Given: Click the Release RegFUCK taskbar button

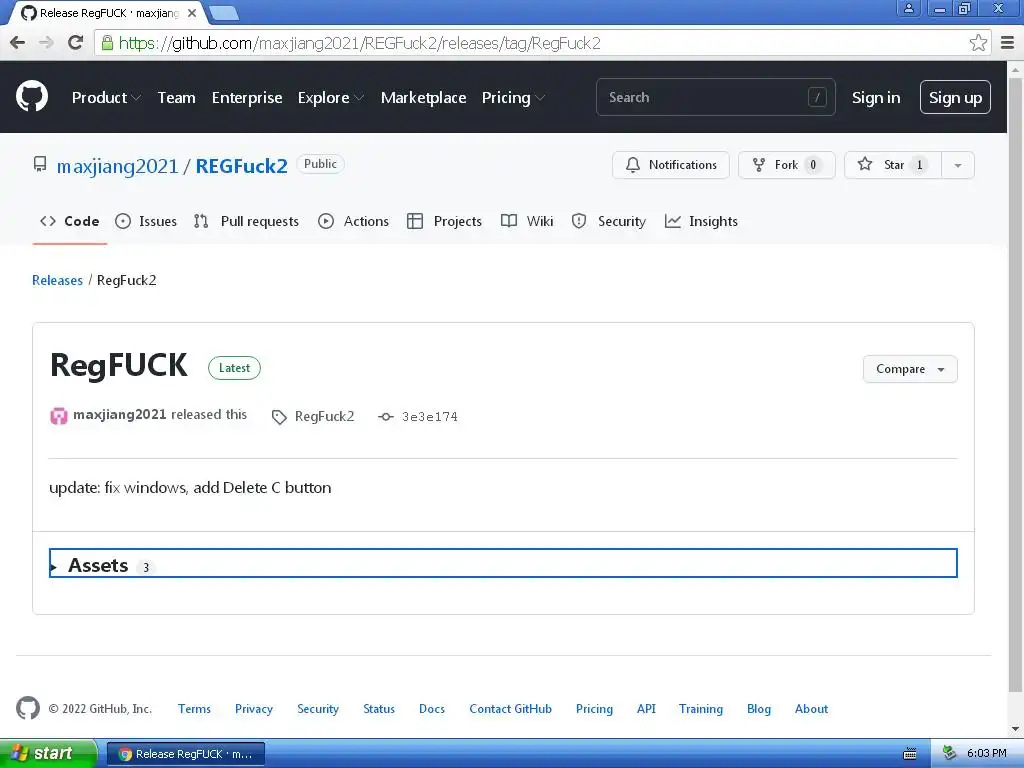Looking at the screenshot, I should (x=186, y=754).
